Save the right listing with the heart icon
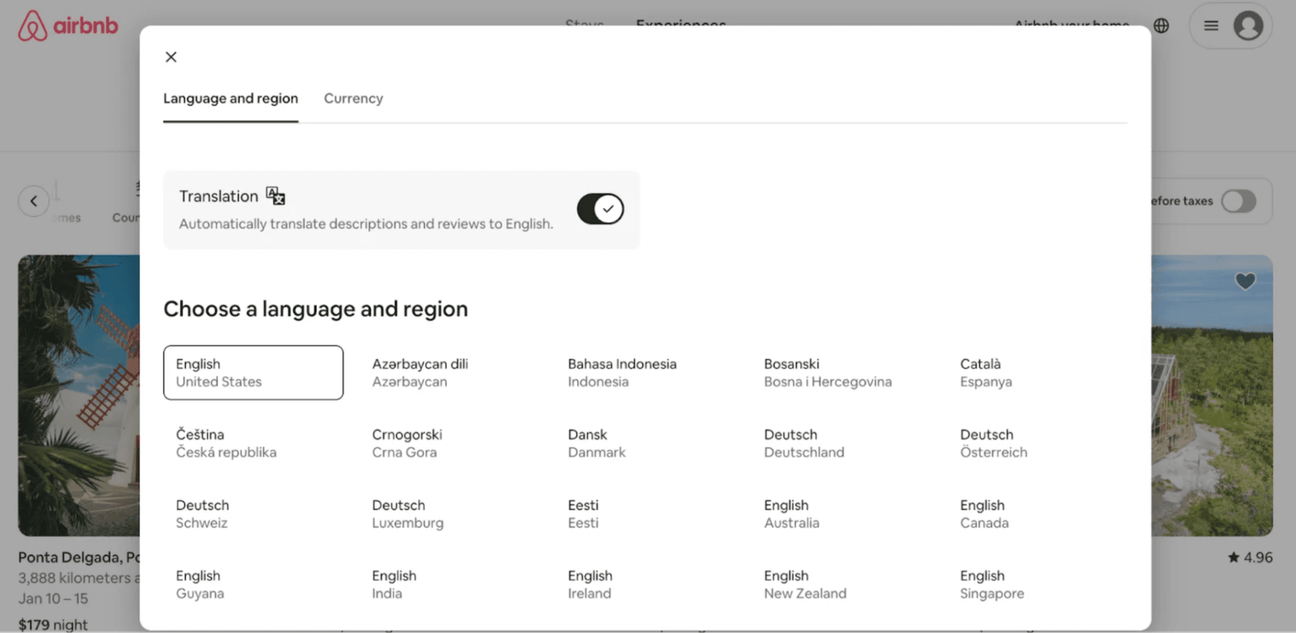Screen dimensions: 1296x633 coord(1245,281)
